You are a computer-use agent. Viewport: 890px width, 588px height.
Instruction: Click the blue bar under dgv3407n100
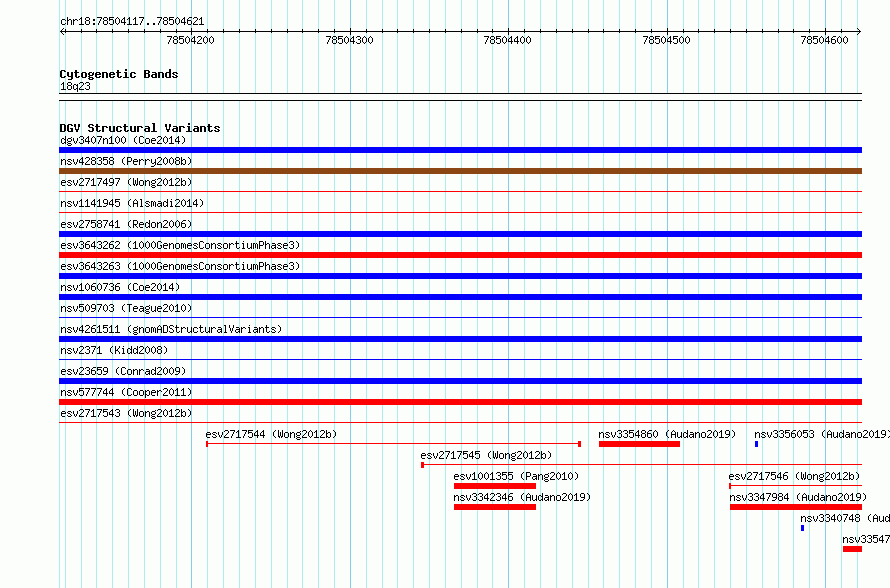point(460,150)
